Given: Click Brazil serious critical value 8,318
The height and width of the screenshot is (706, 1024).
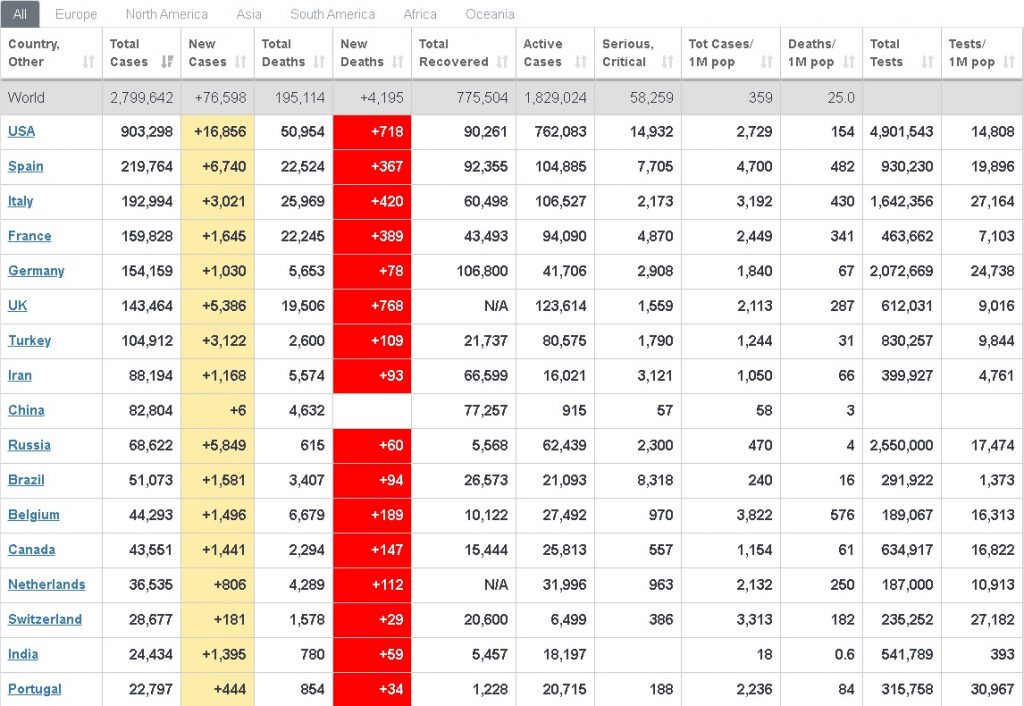Looking at the screenshot, I should [x=655, y=480].
